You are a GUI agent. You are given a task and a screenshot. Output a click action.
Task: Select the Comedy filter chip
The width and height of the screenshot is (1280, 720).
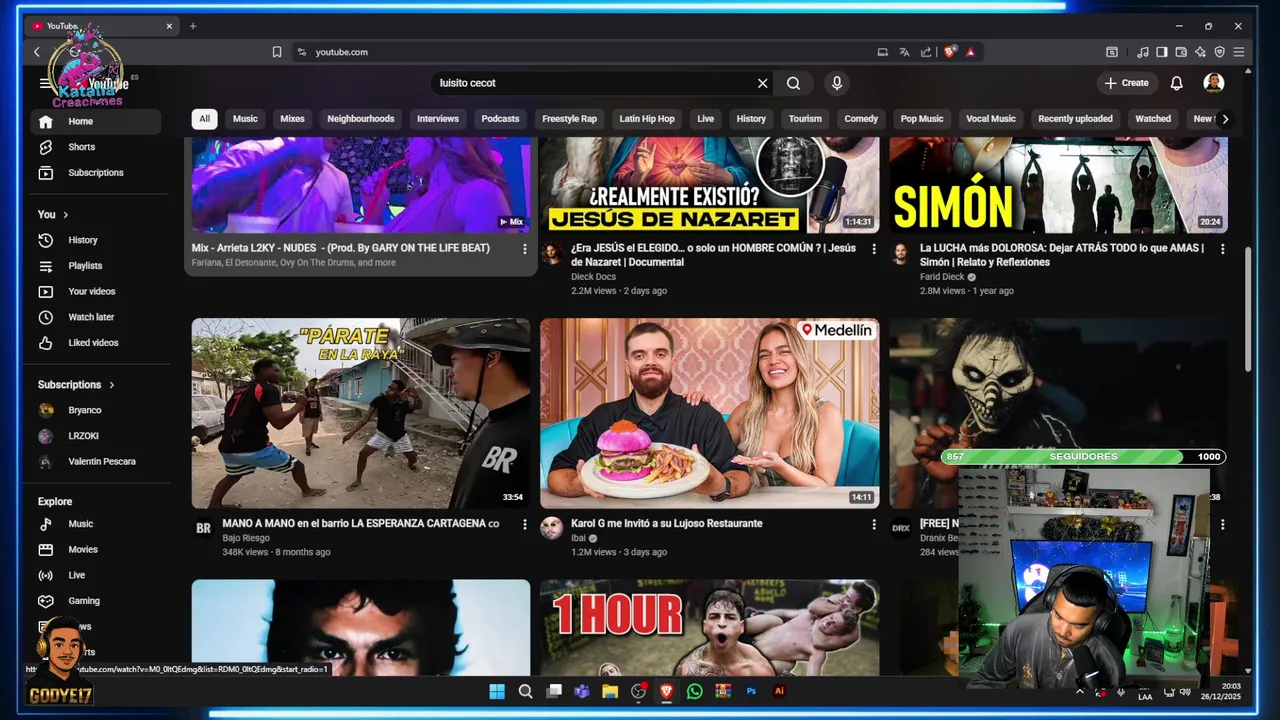[861, 119]
